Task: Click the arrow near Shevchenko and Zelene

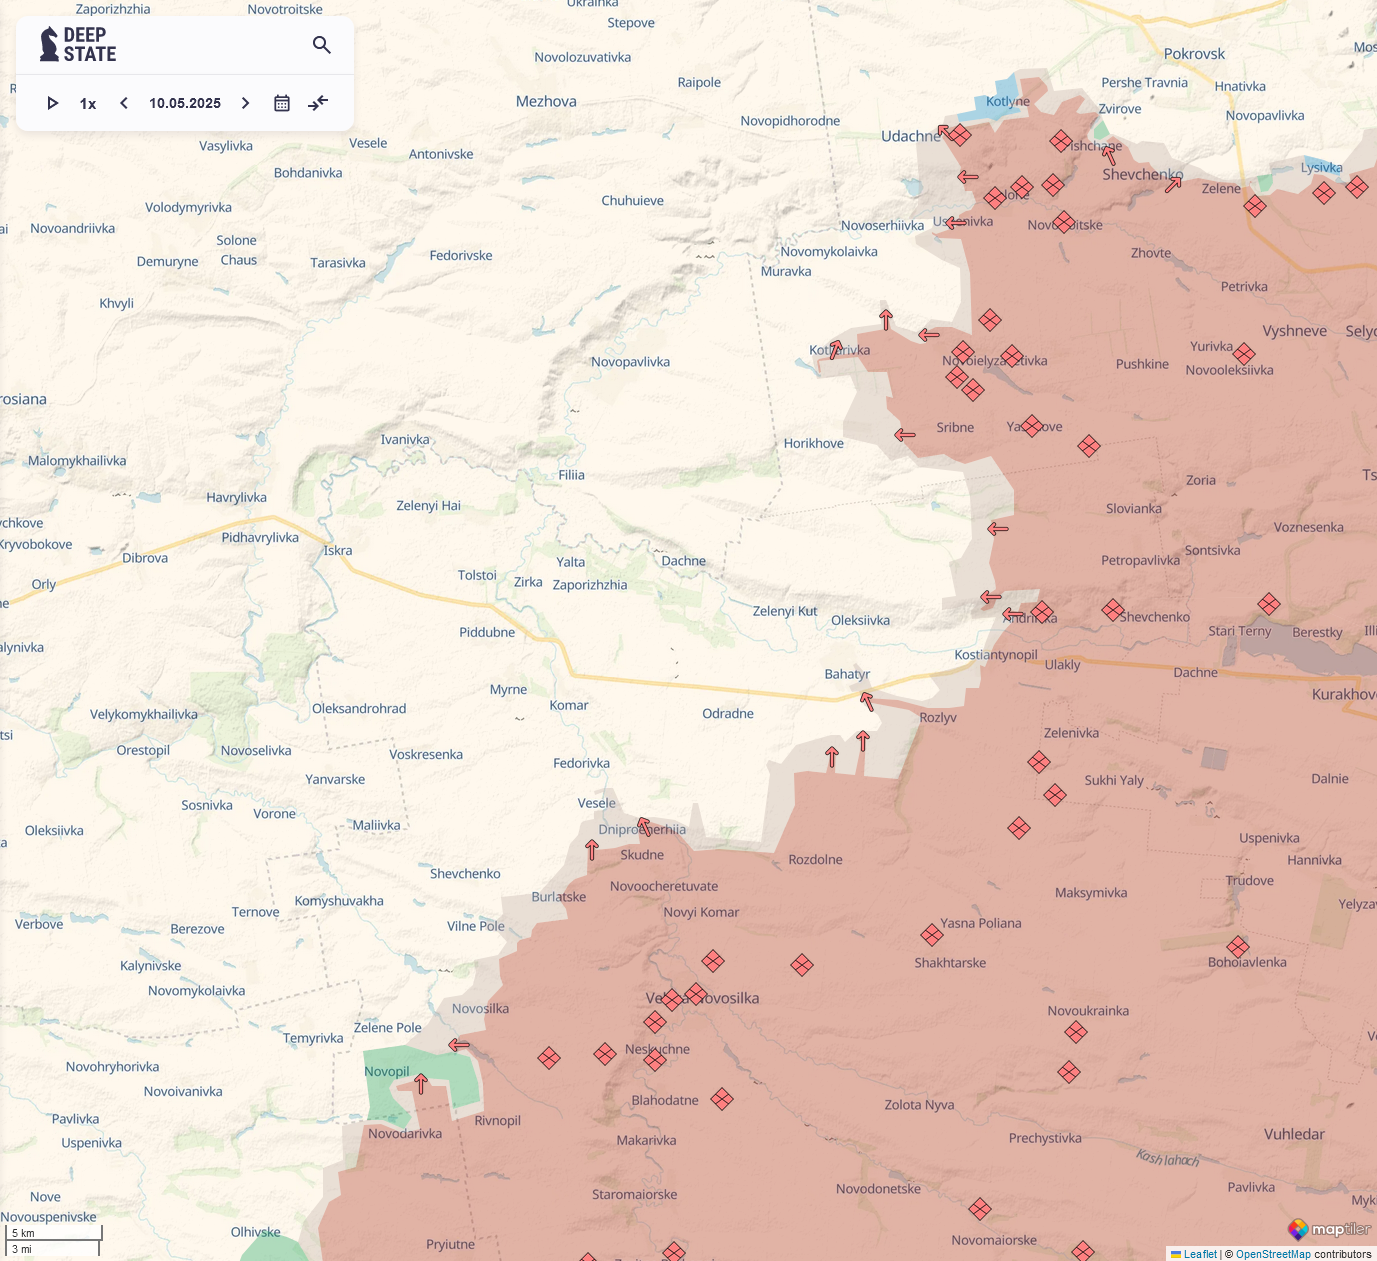Action: tap(1174, 184)
